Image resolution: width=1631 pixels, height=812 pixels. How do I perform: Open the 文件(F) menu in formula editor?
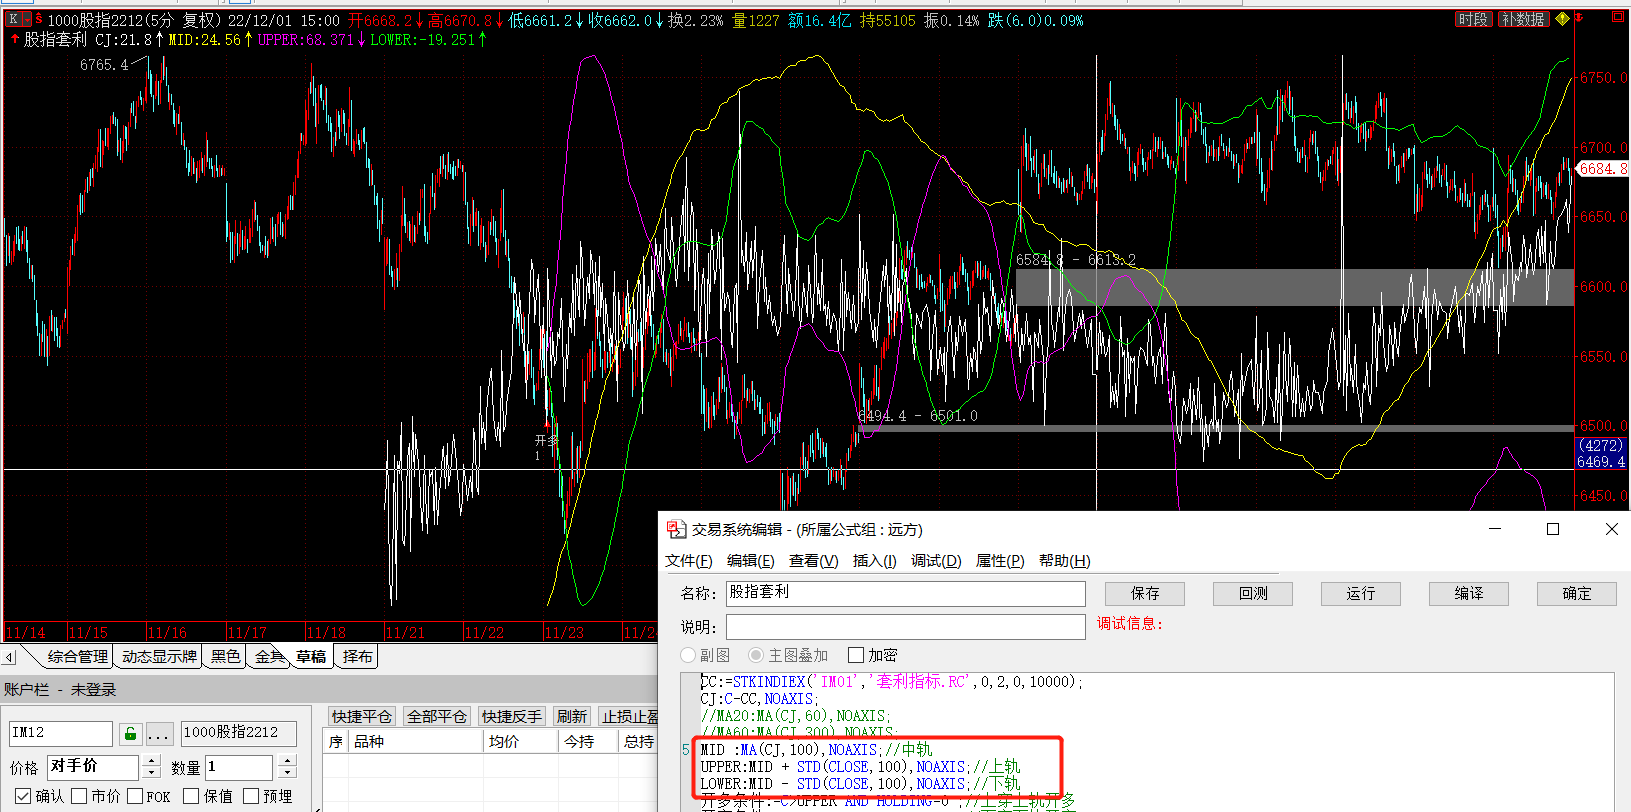689,561
